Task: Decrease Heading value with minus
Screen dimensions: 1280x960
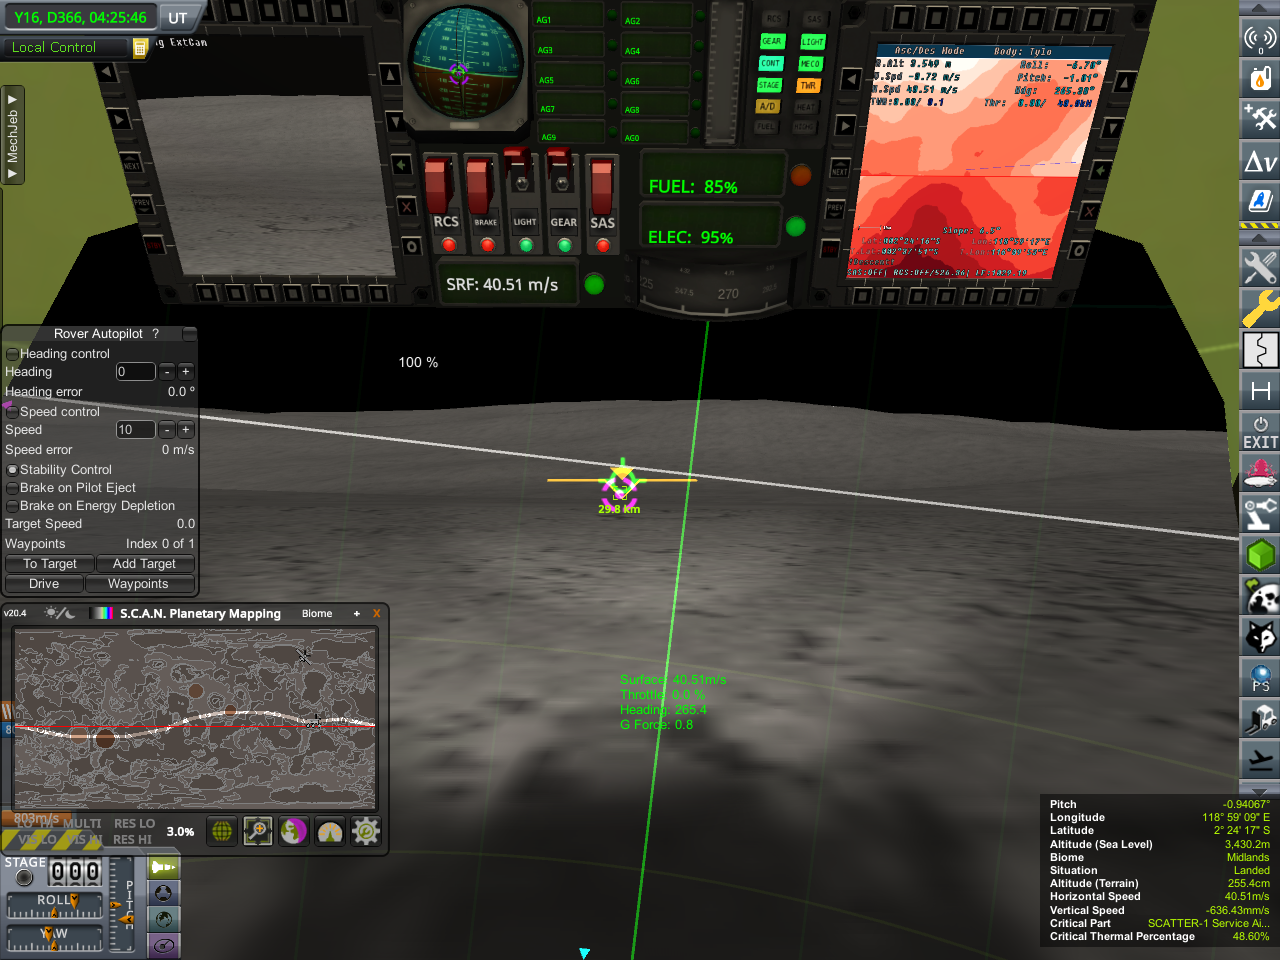Action: (x=167, y=372)
